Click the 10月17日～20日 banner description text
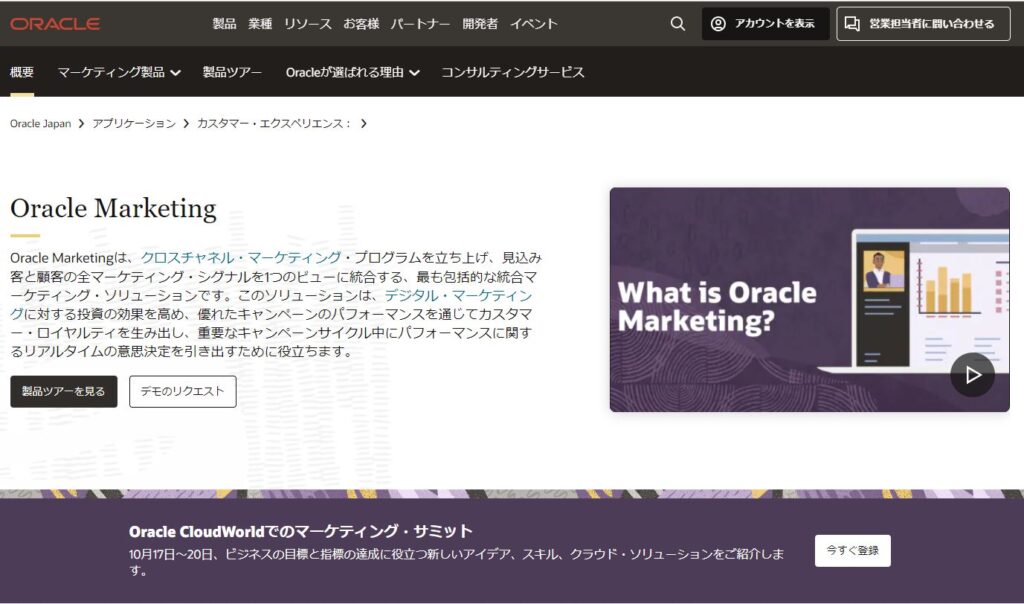This screenshot has height=604, width=1024. click(x=456, y=562)
